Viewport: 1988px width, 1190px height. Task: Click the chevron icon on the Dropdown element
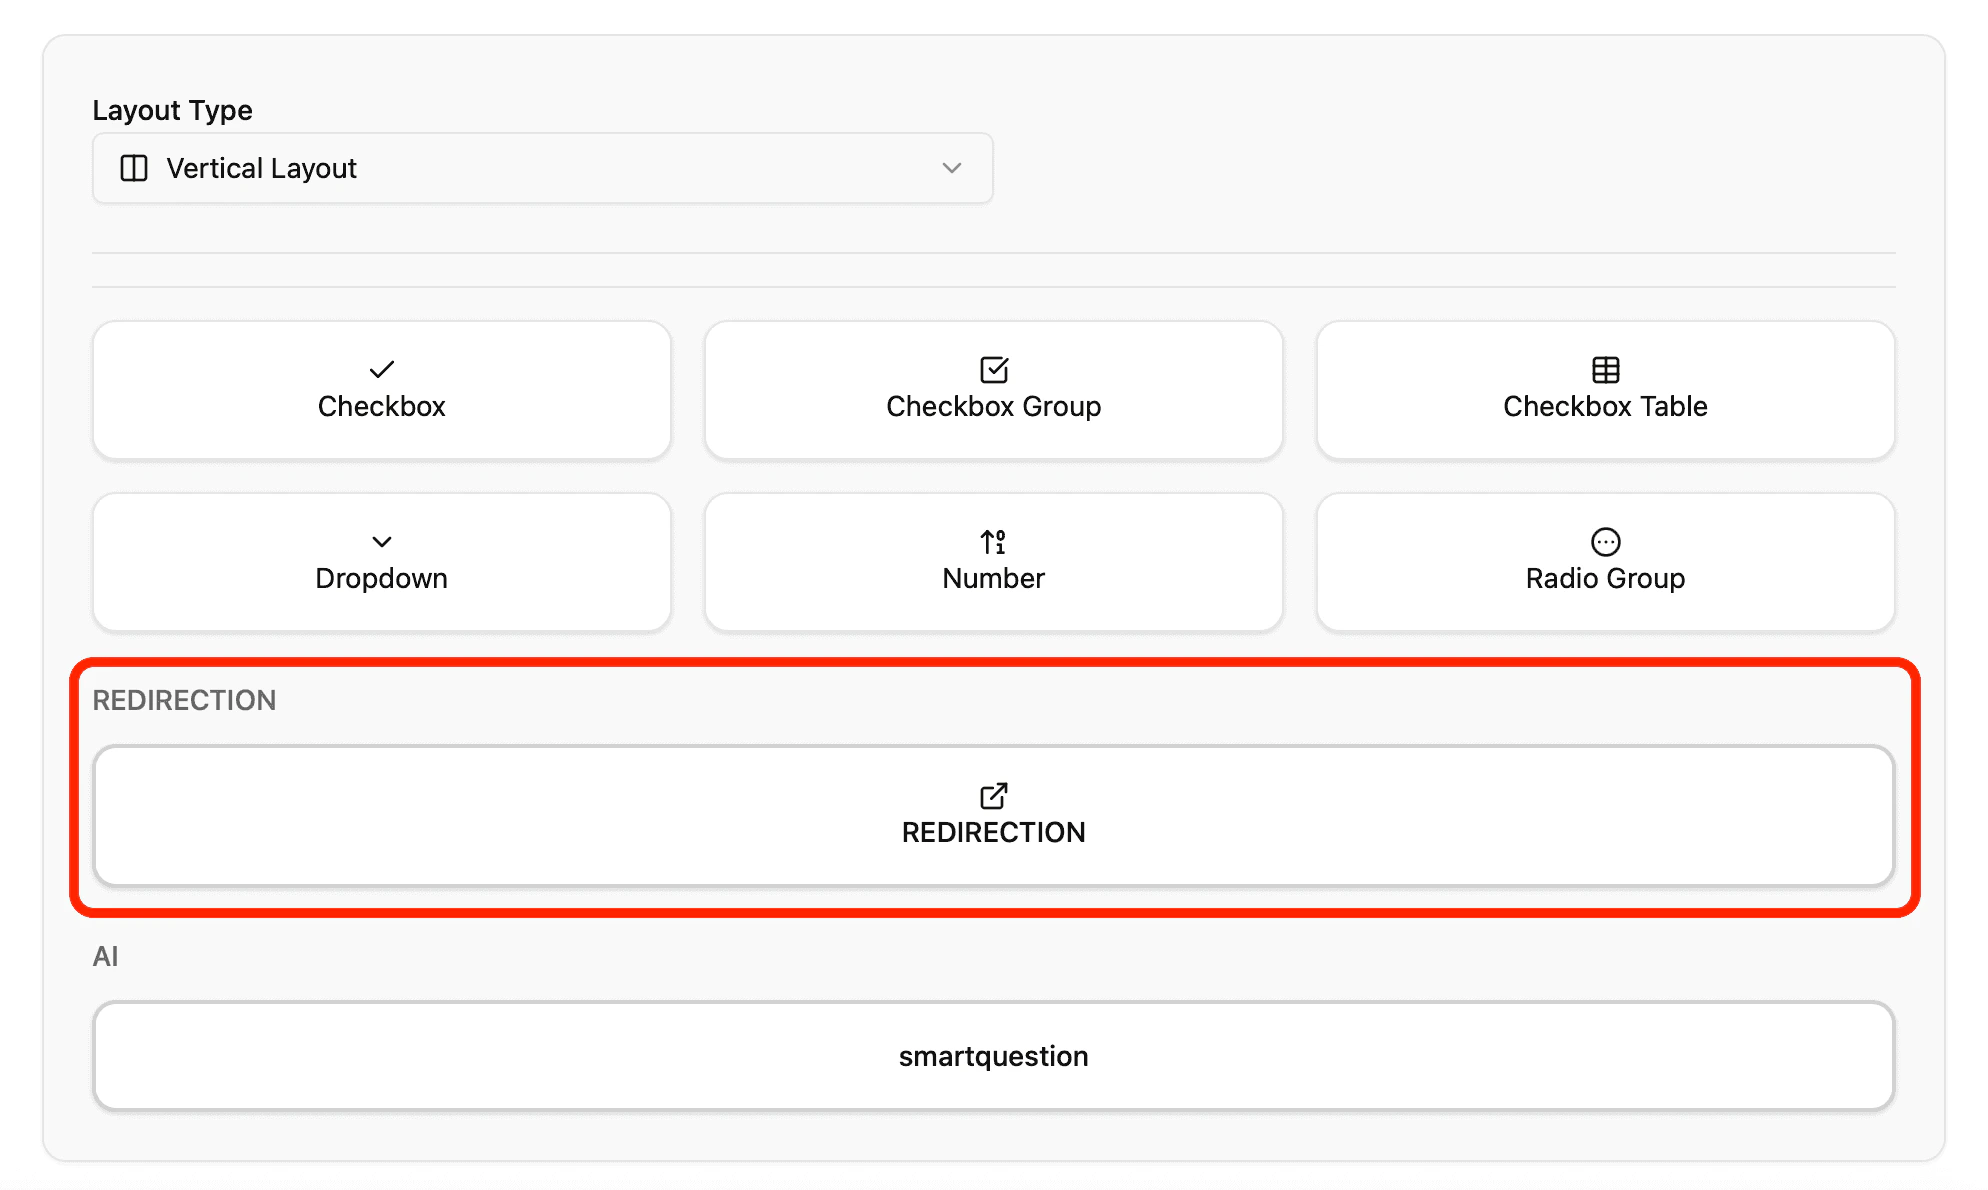pyautogui.click(x=381, y=541)
